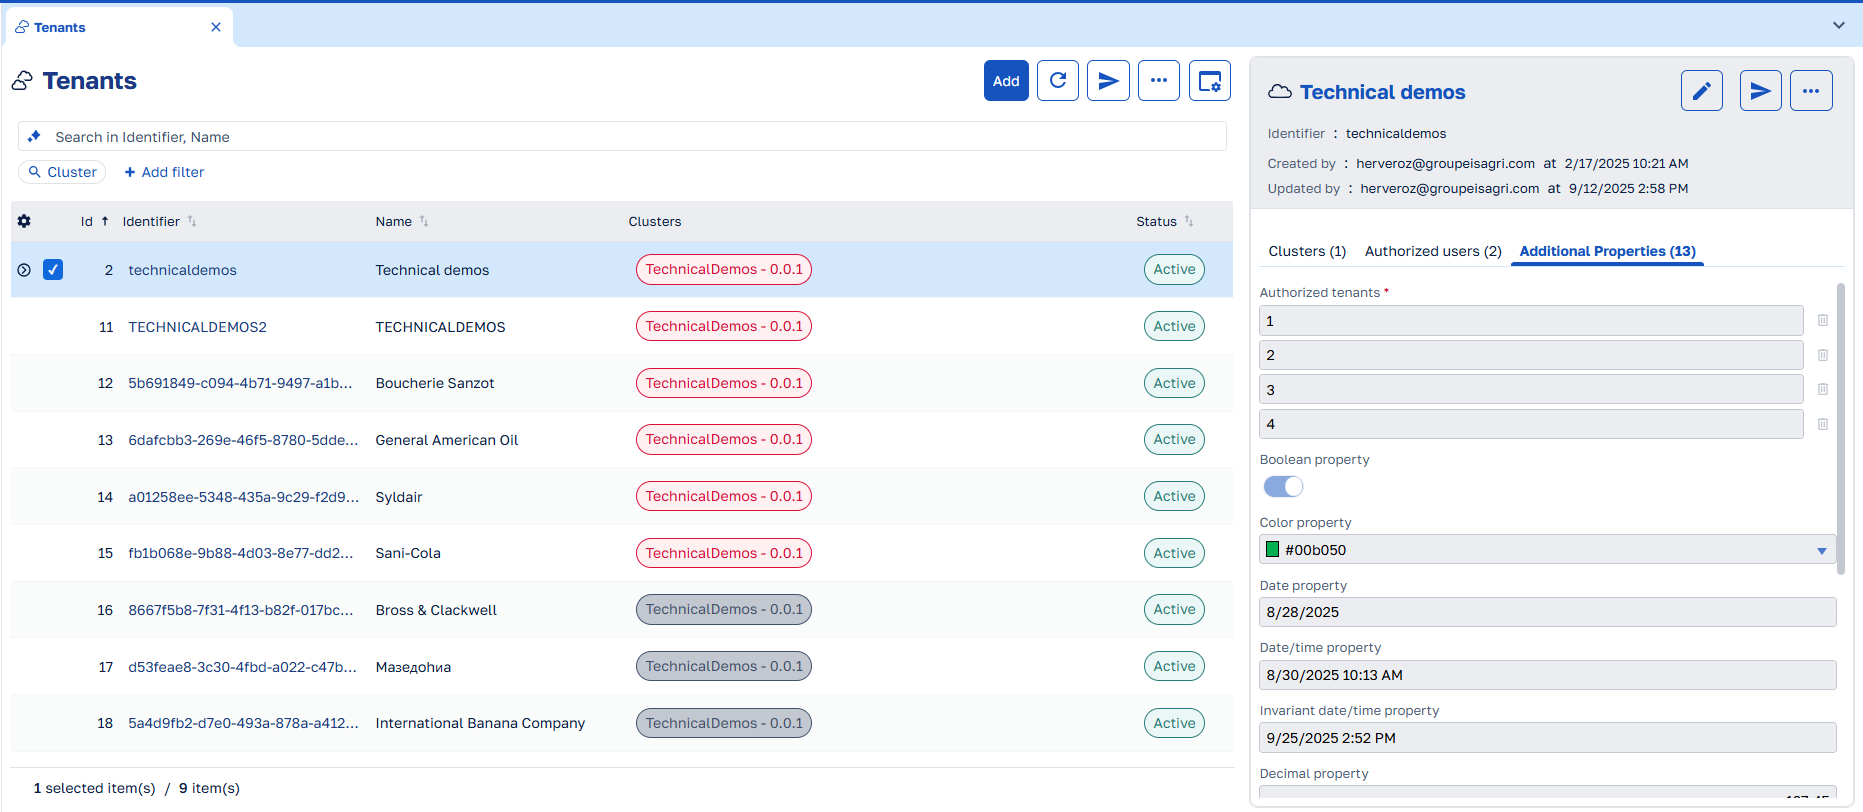Focus the Search in Identifier, Name field

click(622, 137)
